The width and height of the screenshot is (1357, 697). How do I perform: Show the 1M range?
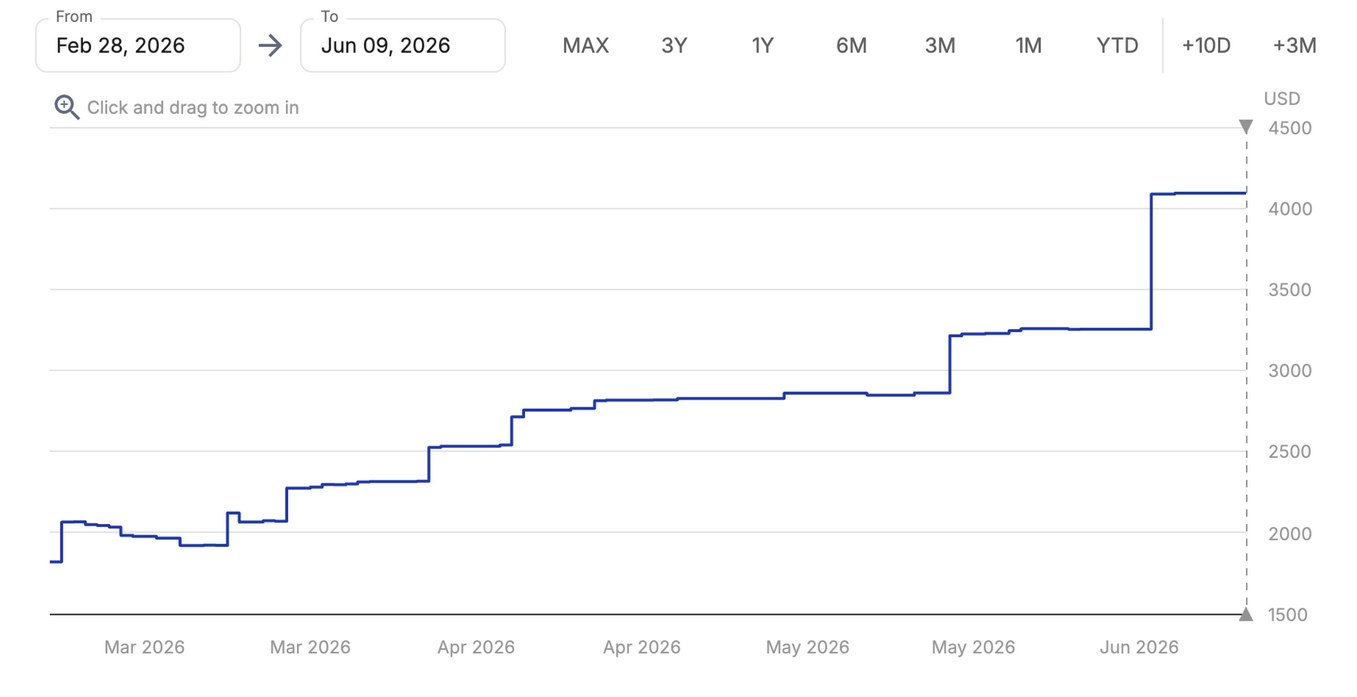tap(1028, 45)
